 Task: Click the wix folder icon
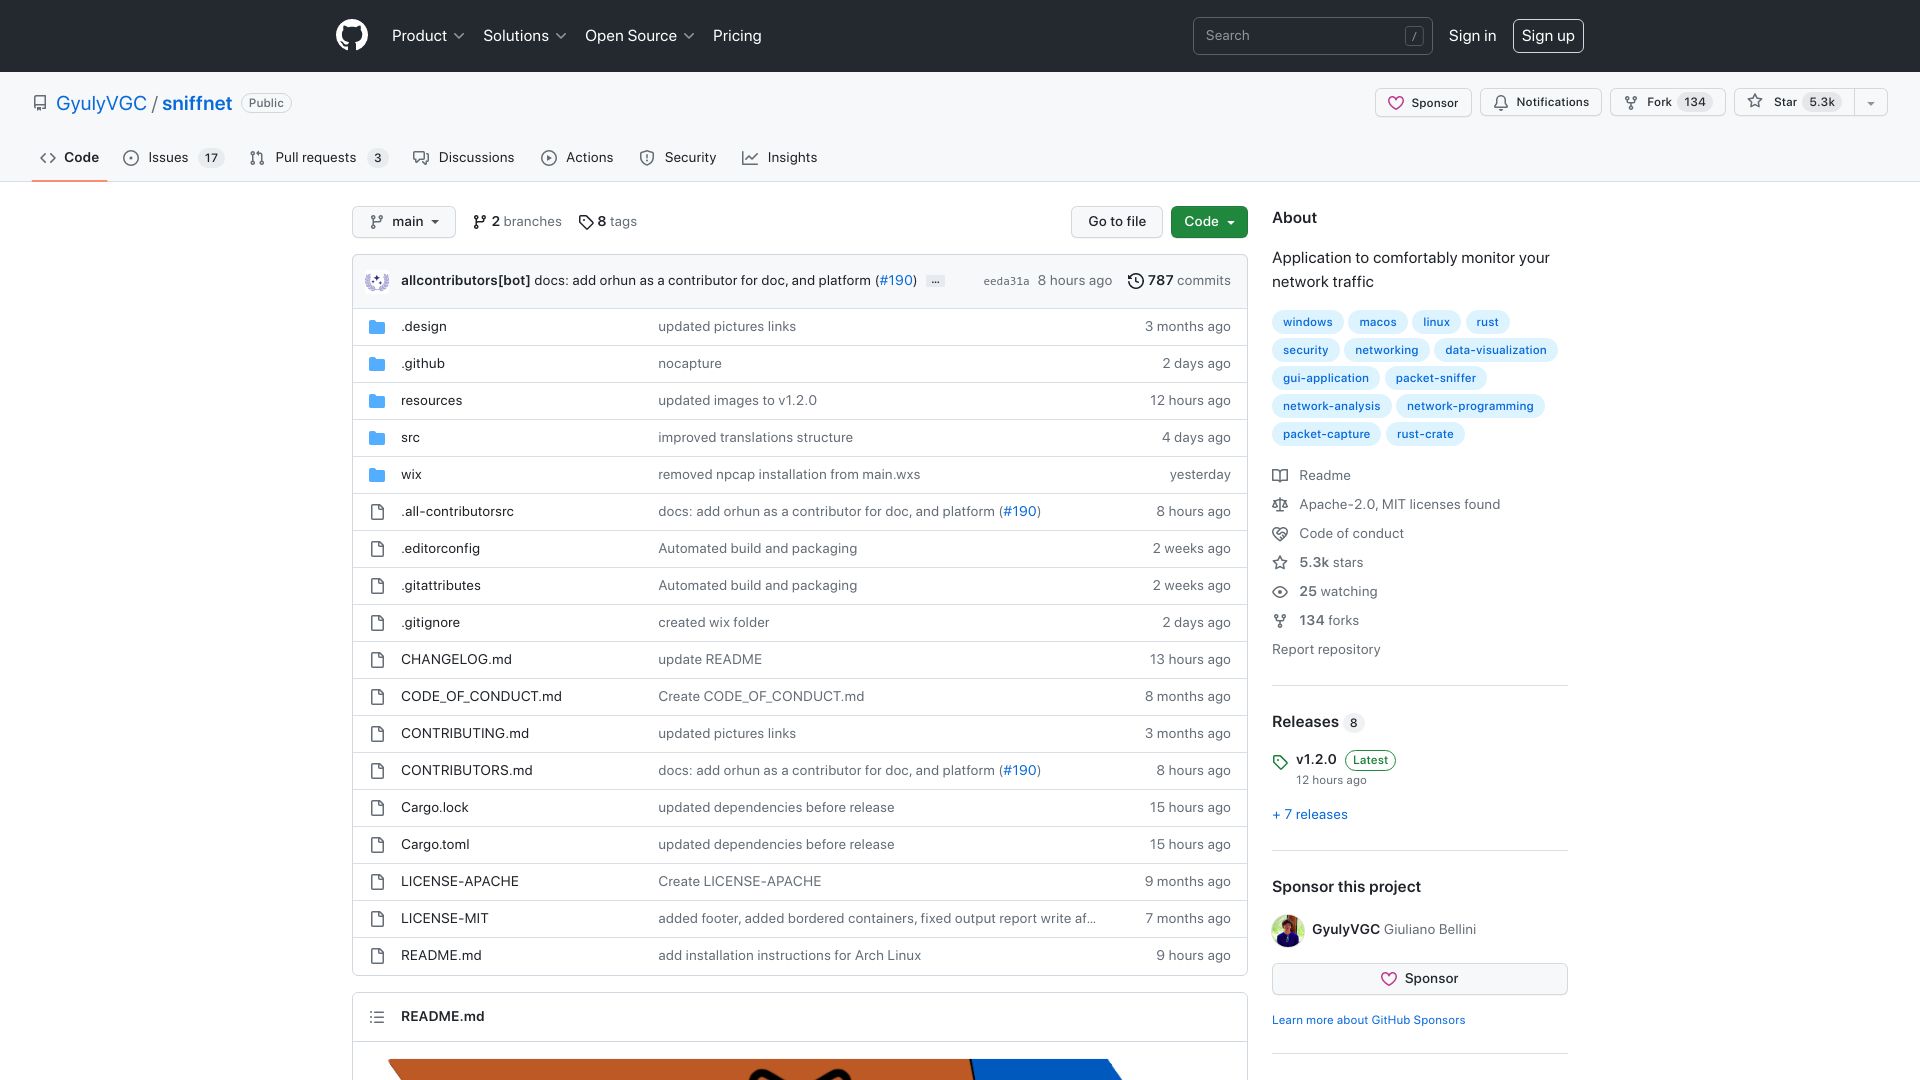(377, 475)
